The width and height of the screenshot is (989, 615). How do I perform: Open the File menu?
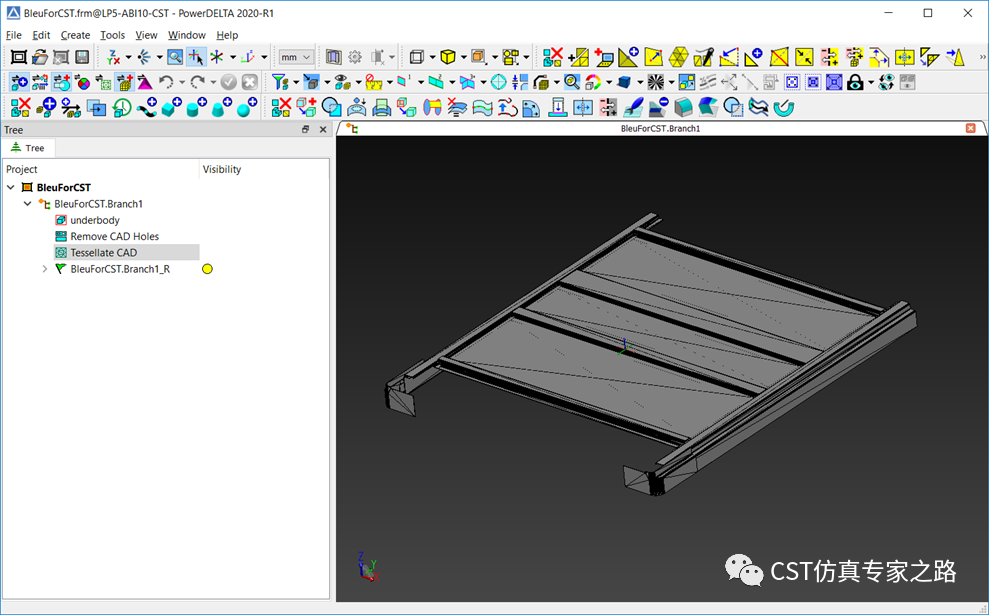[x=13, y=35]
